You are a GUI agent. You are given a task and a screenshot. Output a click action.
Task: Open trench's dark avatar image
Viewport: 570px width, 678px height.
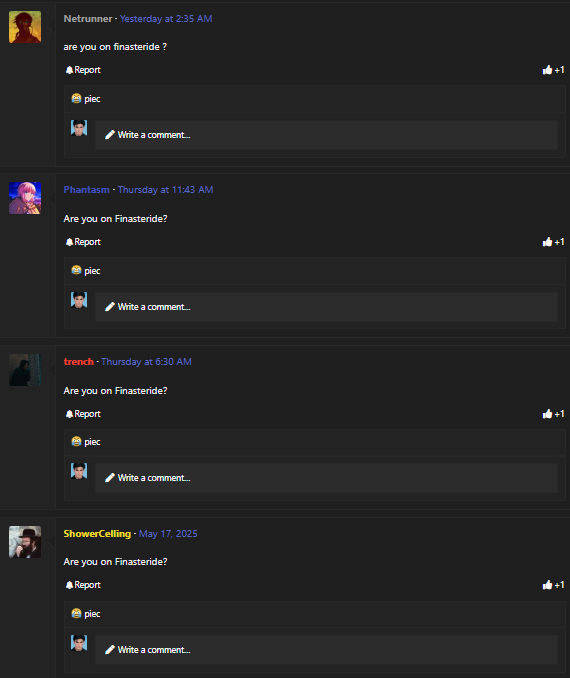click(25, 370)
